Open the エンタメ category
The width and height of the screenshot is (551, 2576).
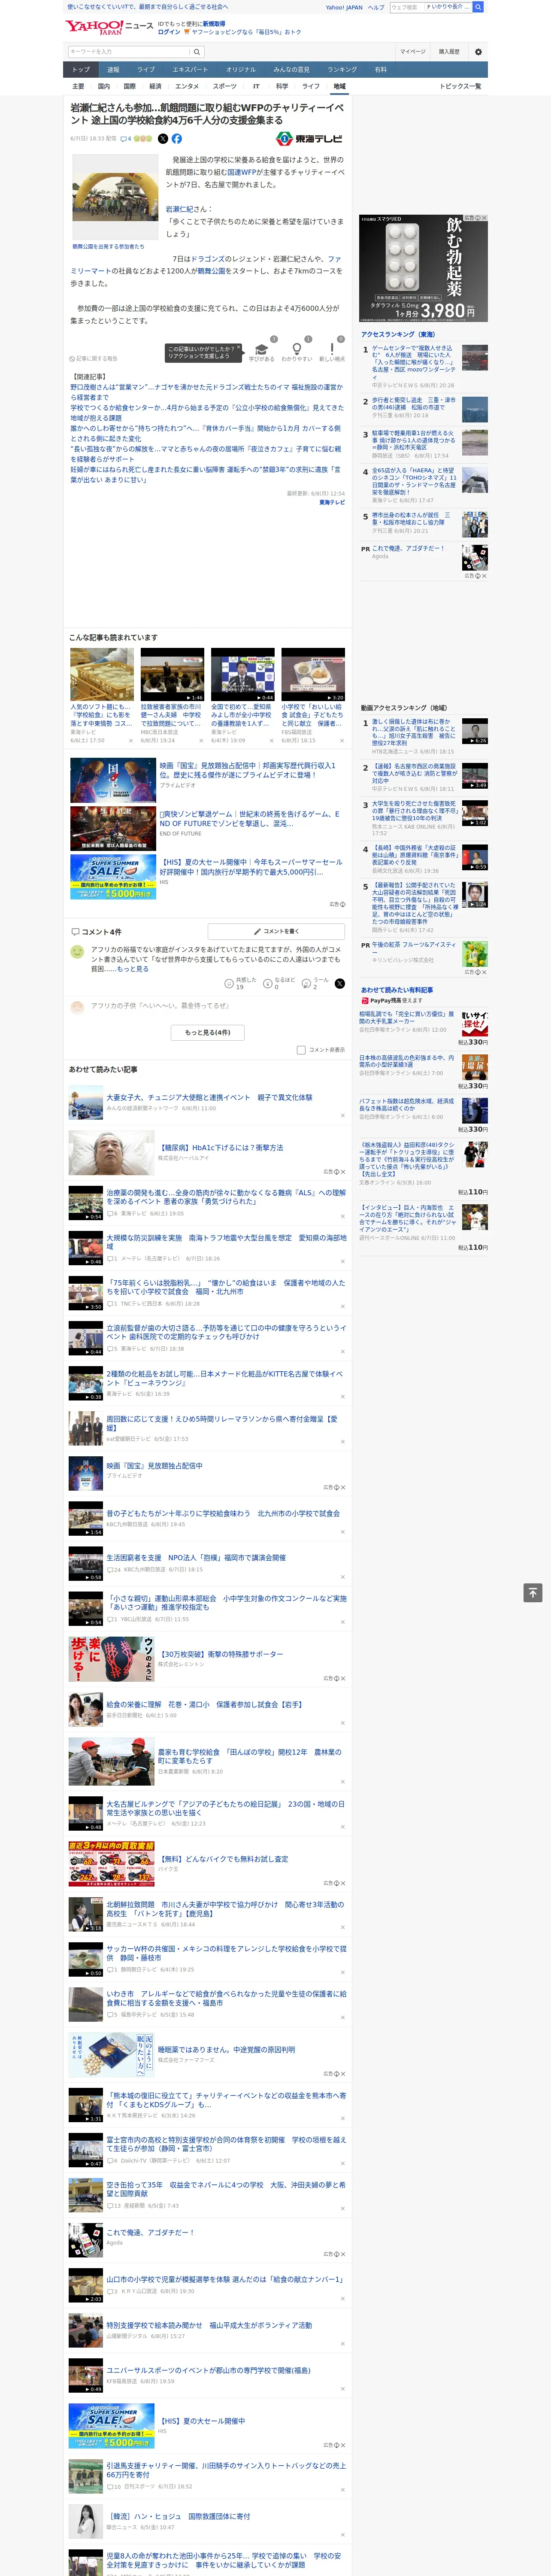click(x=187, y=86)
